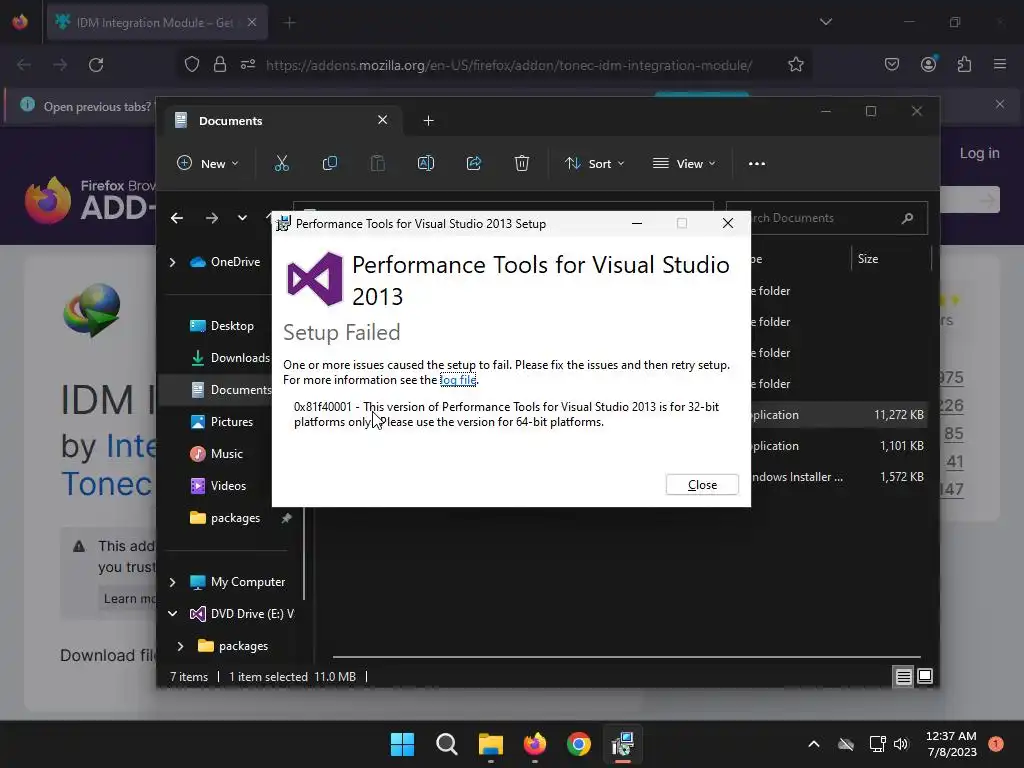Screen dimensions: 1024x768
Task: Close the Documents tab in File Explorer
Action: pyautogui.click(x=383, y=120)
